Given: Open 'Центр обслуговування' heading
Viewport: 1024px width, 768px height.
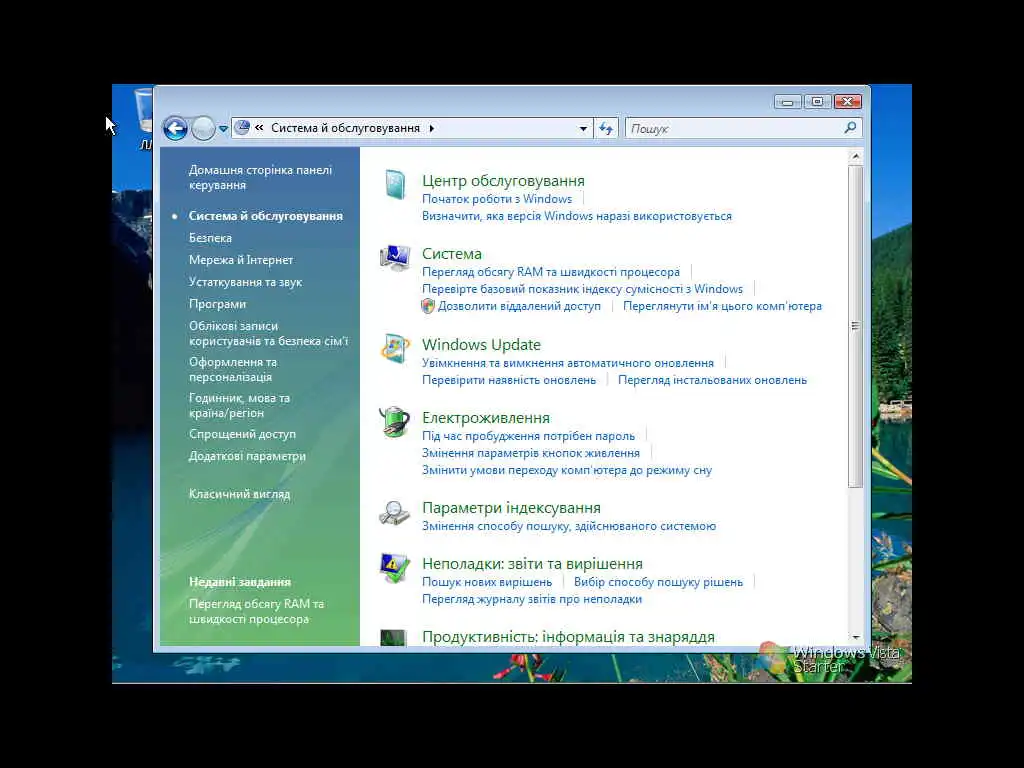Looking at the screenshot, I should click(504, 181).
